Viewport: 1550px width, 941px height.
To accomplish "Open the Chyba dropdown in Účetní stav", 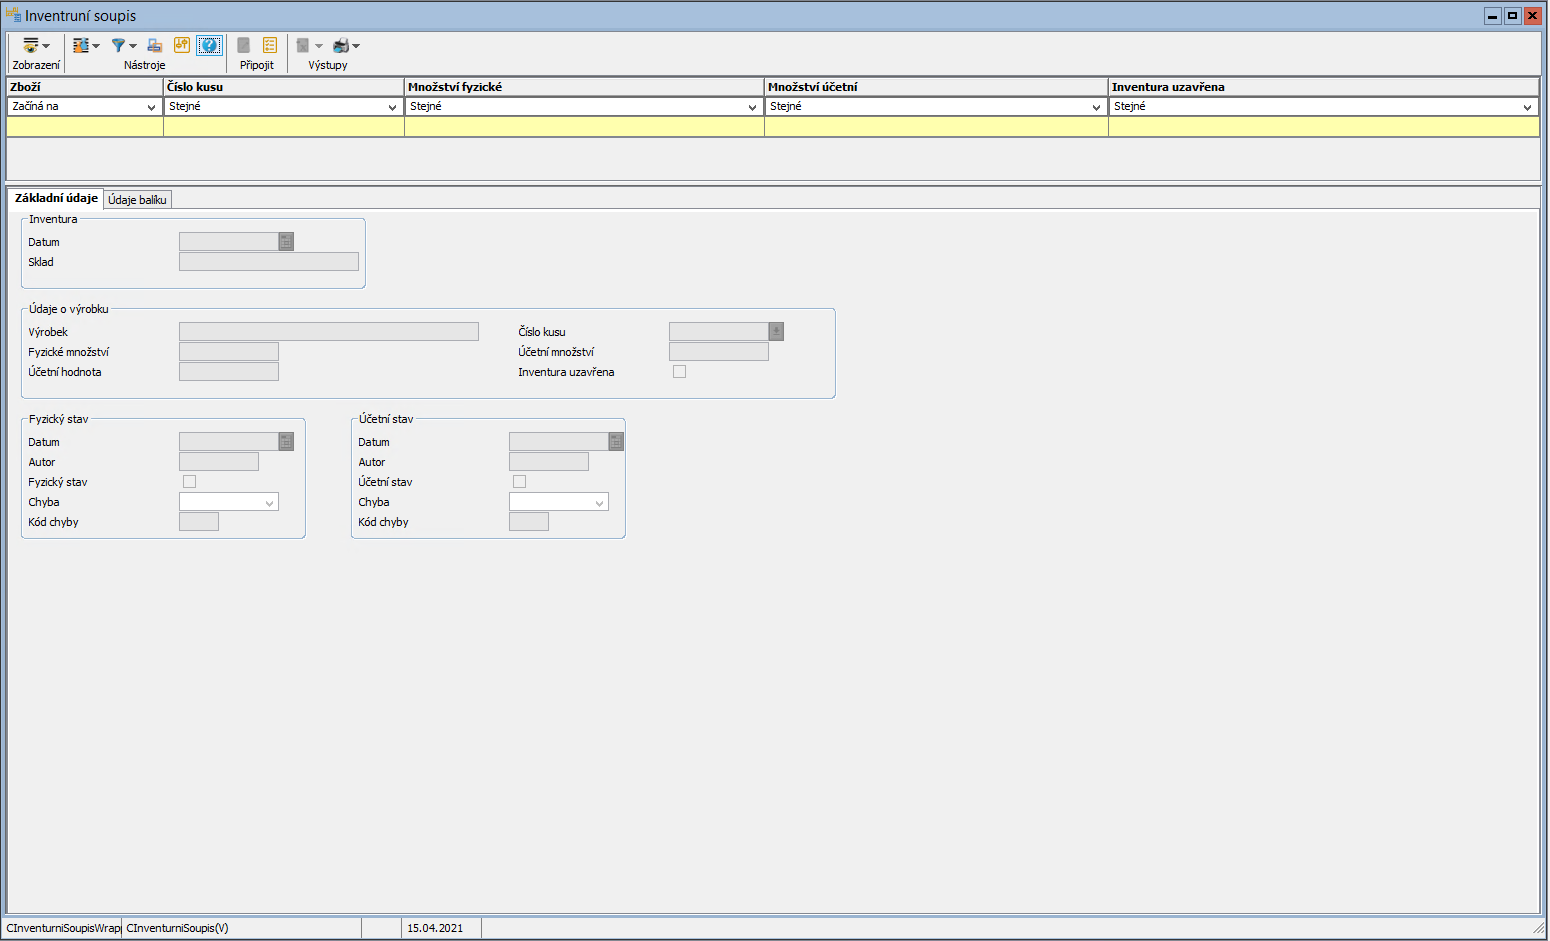I will point(599,503).
